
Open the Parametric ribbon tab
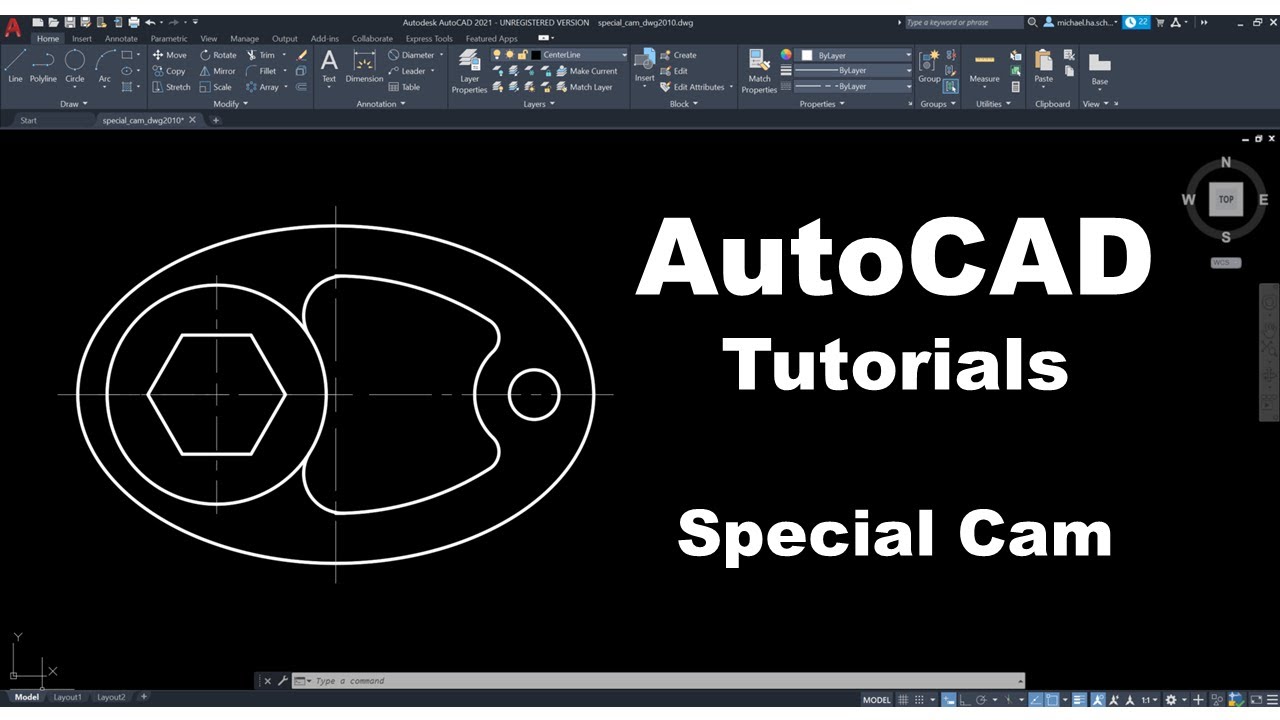169,39
